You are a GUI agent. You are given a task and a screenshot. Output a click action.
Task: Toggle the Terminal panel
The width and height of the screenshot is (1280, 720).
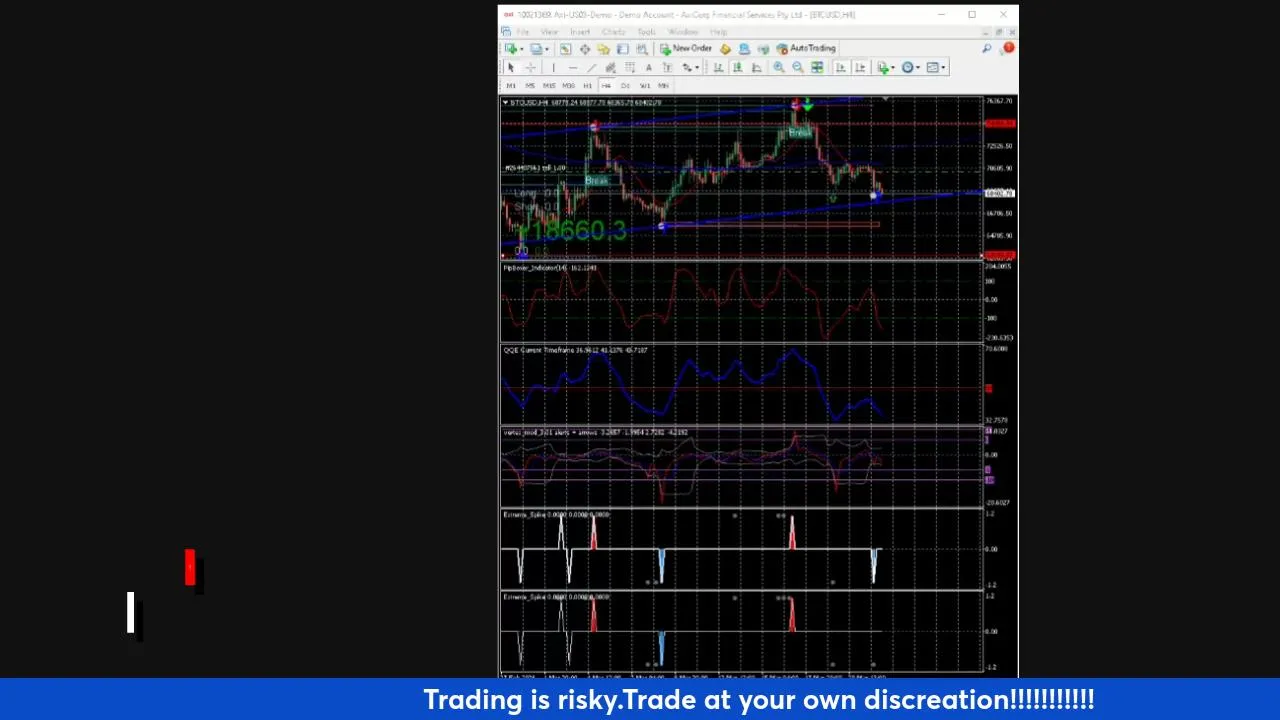(x=622, y=48)
